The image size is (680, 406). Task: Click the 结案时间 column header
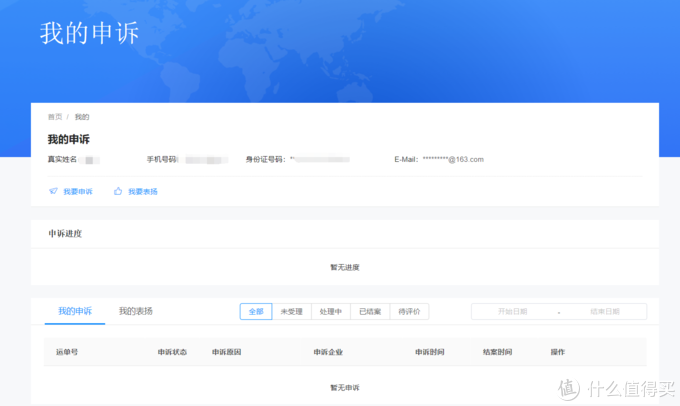(x=497, y=352)
